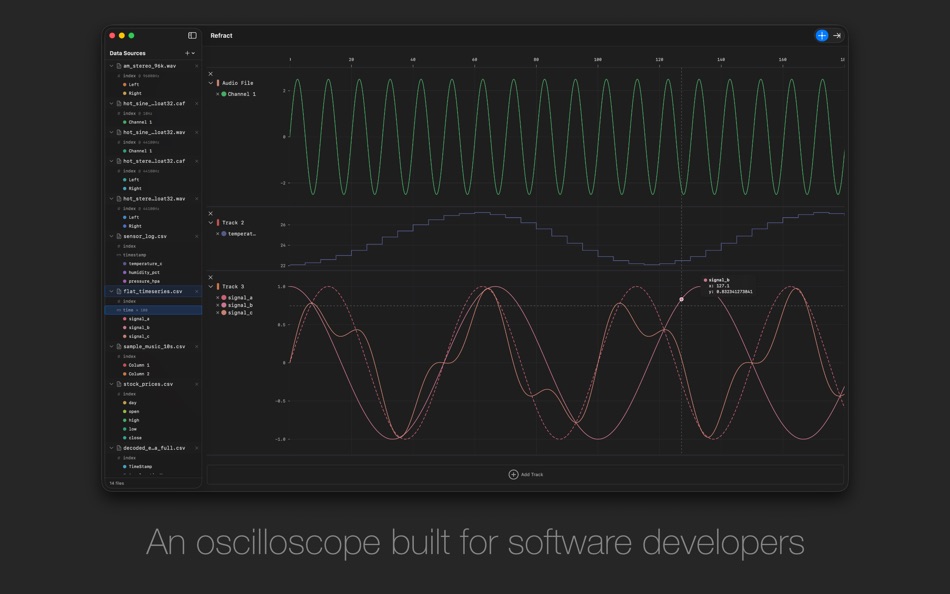
Task: Collapse the Audio File track chevron
Action: (211, 83)
